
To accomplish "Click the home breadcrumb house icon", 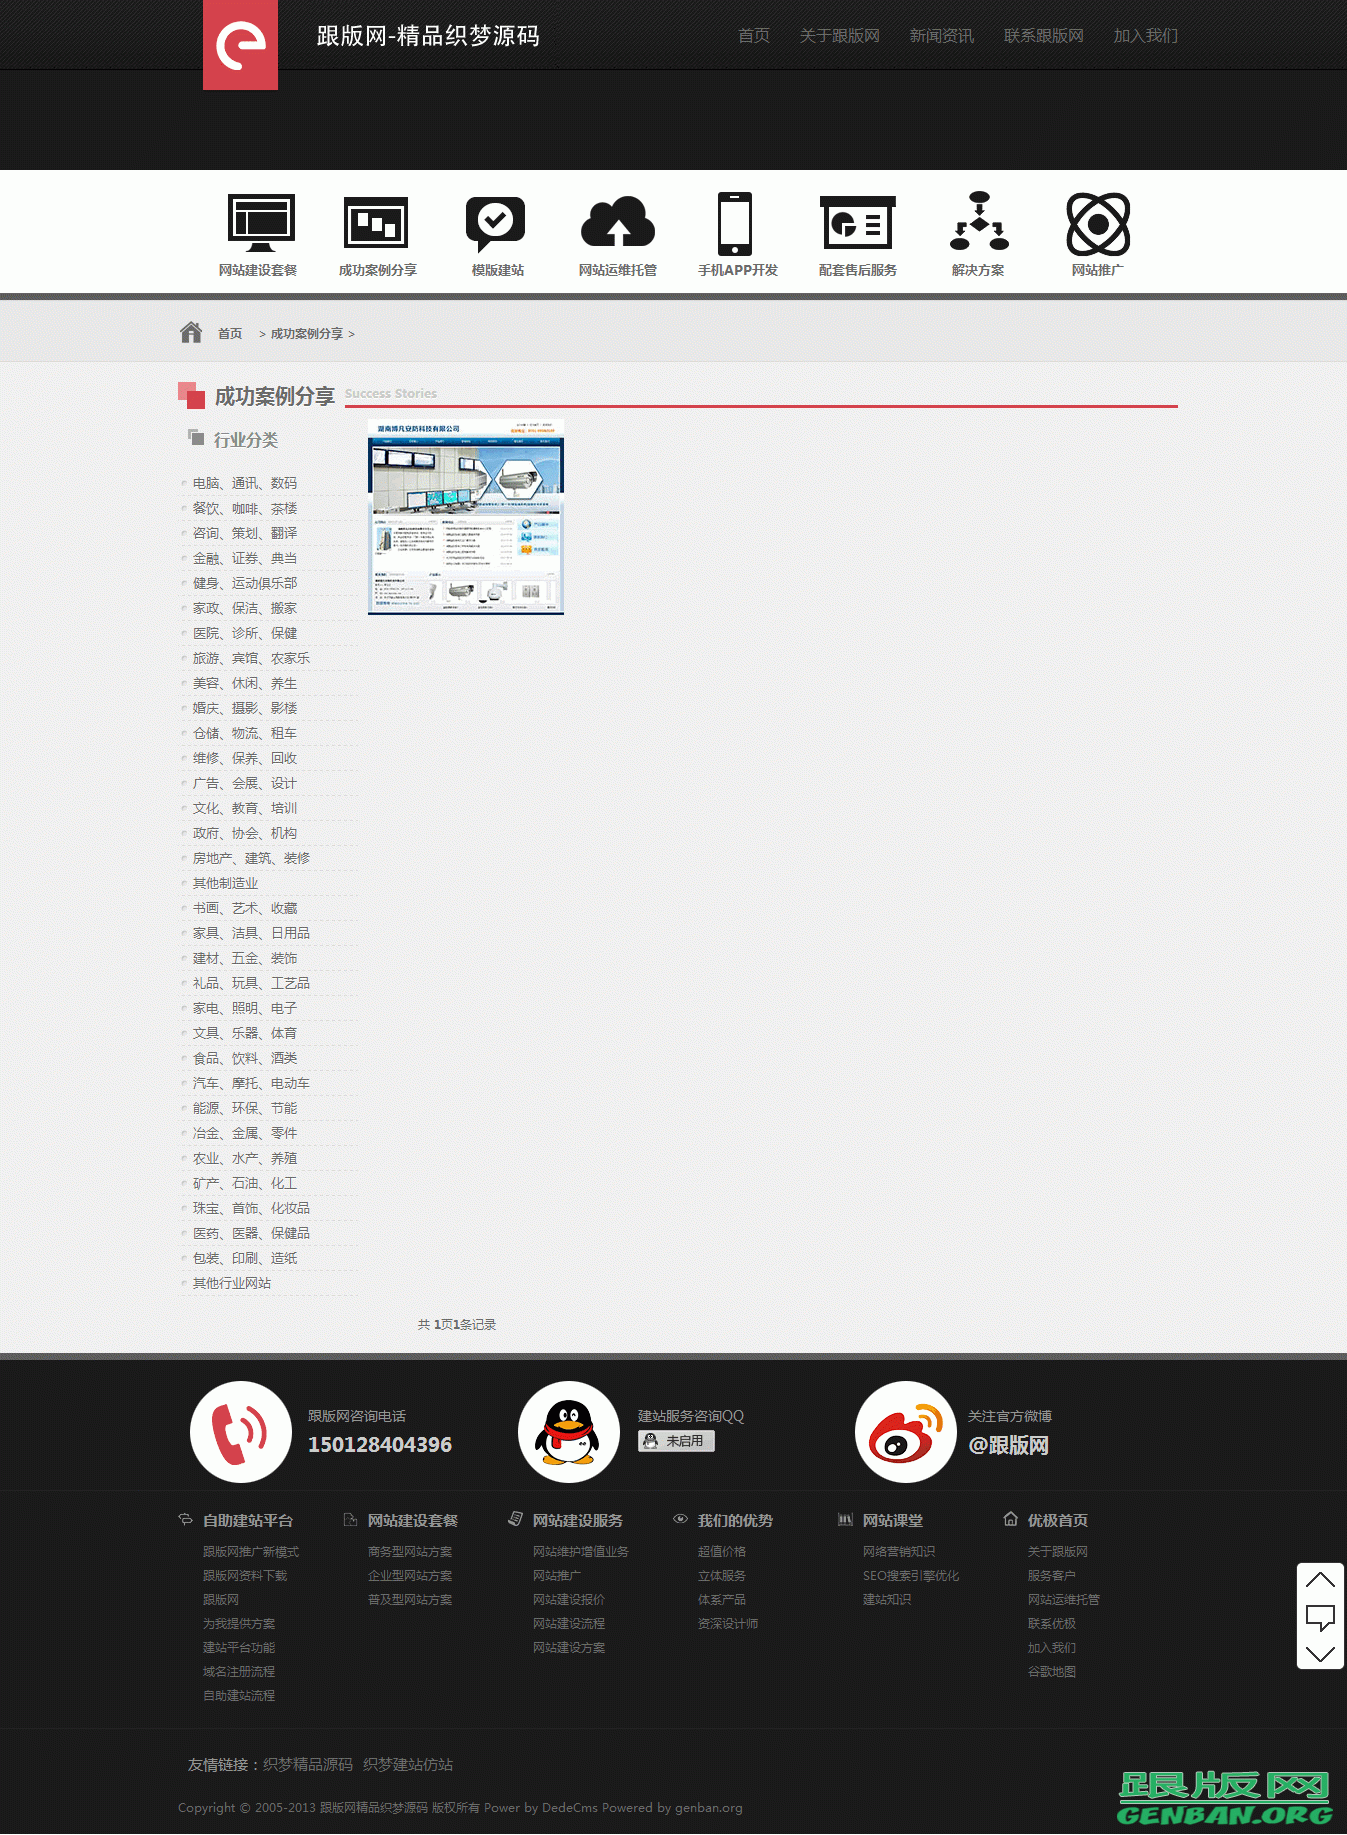I will pos(191,332).
